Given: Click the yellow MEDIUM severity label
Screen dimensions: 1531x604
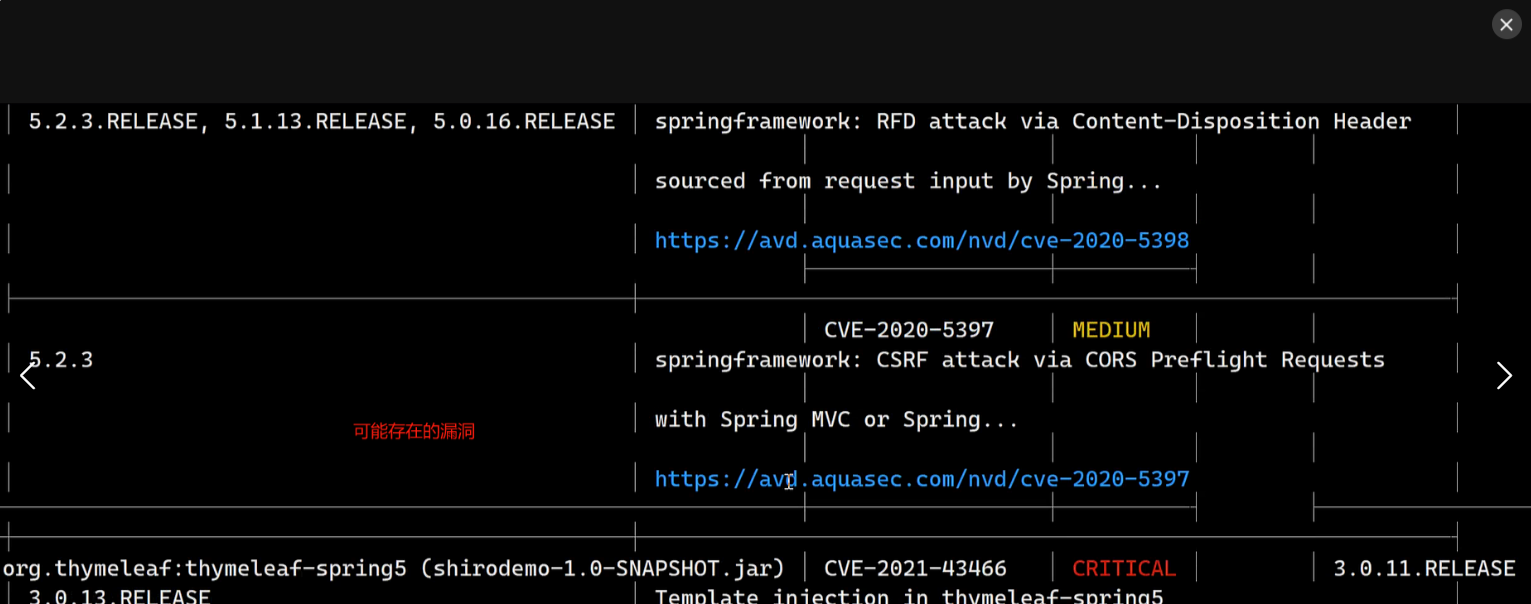Looking at the screenshot, I should click(x=1111, y=330).
